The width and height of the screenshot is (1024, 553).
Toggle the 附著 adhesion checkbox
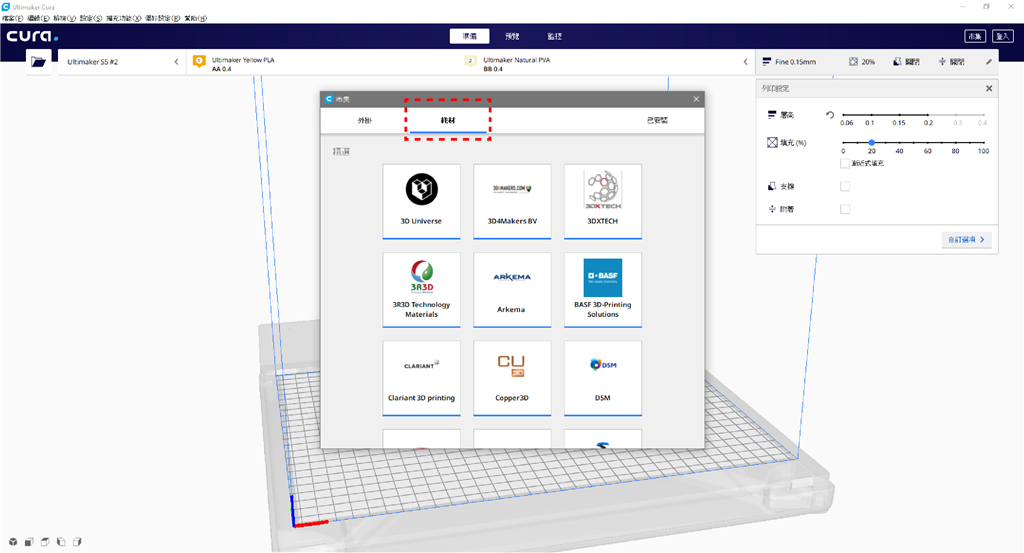coord(845,209)
